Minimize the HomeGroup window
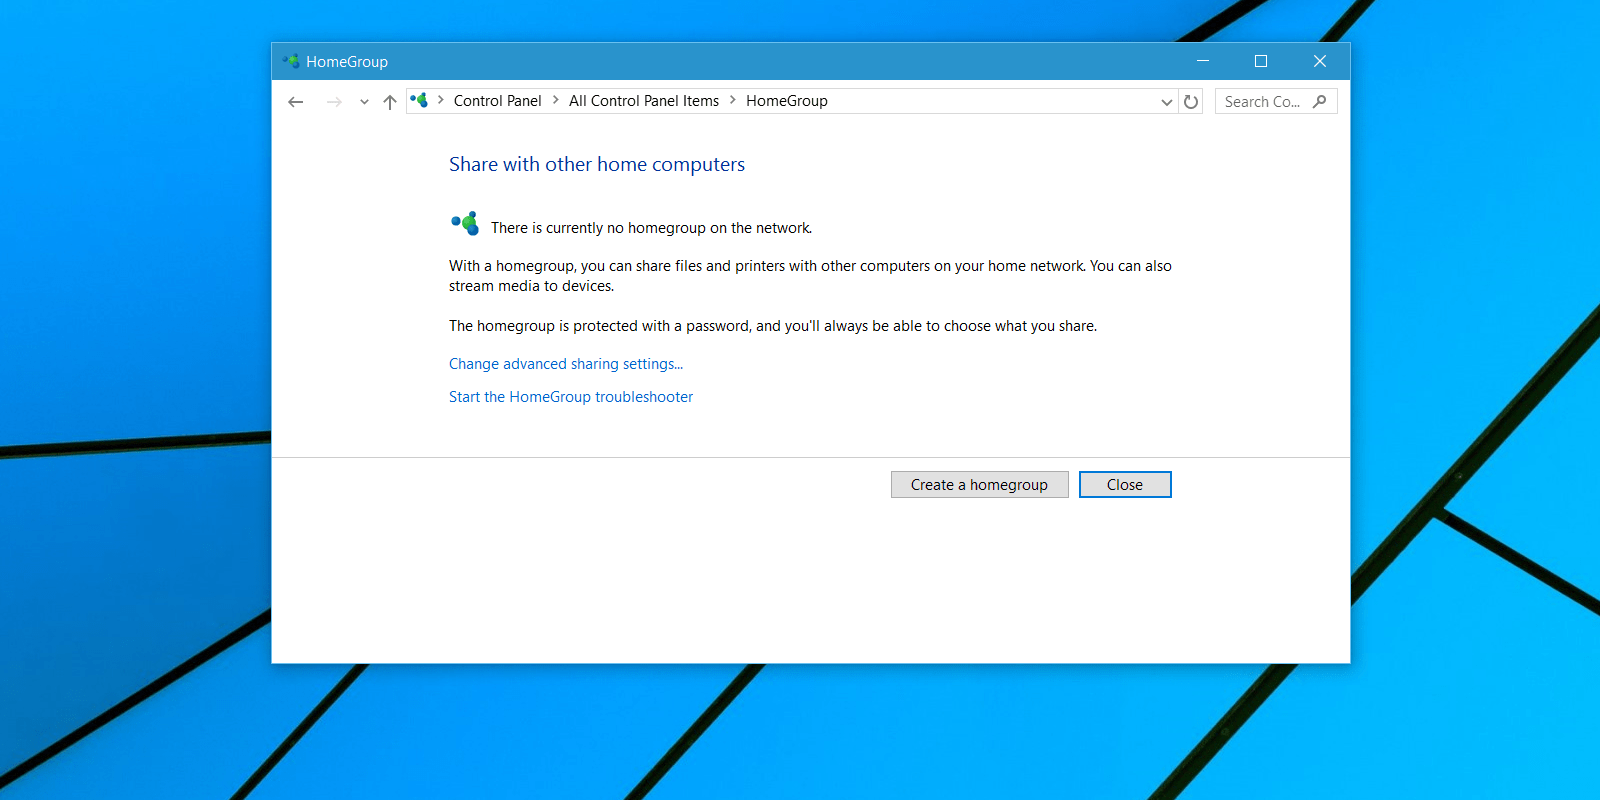This screenshot has height=800, width=1600. point(1203,61)
